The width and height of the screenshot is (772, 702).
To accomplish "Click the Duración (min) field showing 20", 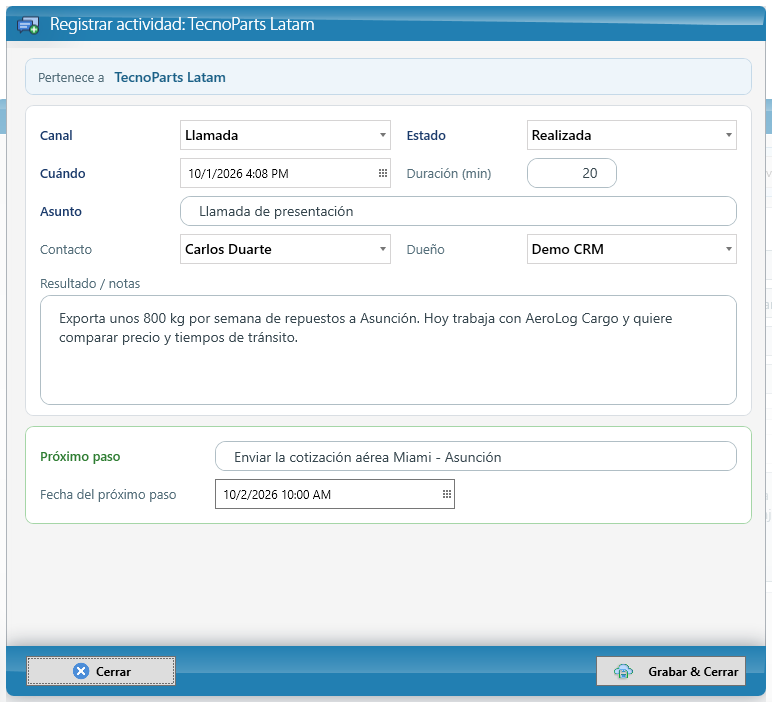I will click(x=572, y=173).
